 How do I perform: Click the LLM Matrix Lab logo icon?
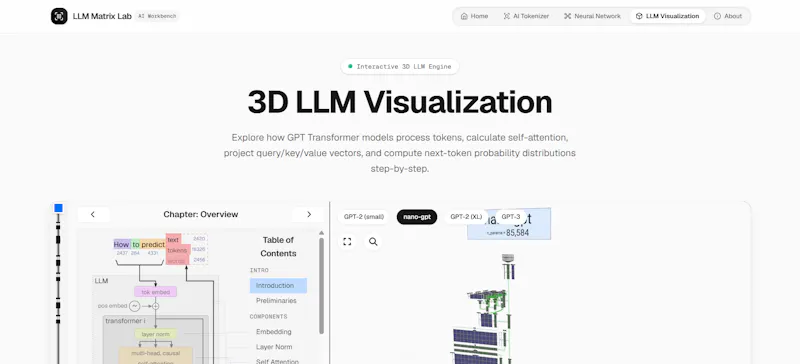(x=59, y=16)
